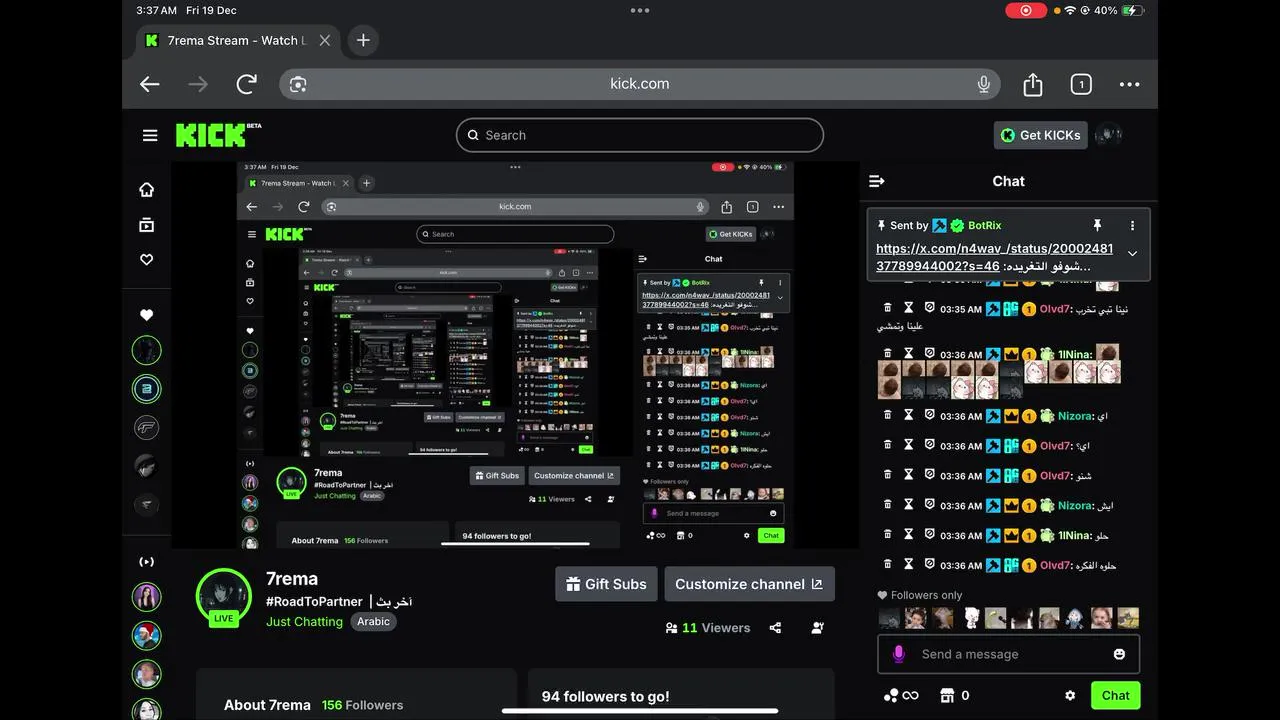The width and height of the screenshot is (1280, 720).
Task: Go forward in the browser
Action: point(198,84)
